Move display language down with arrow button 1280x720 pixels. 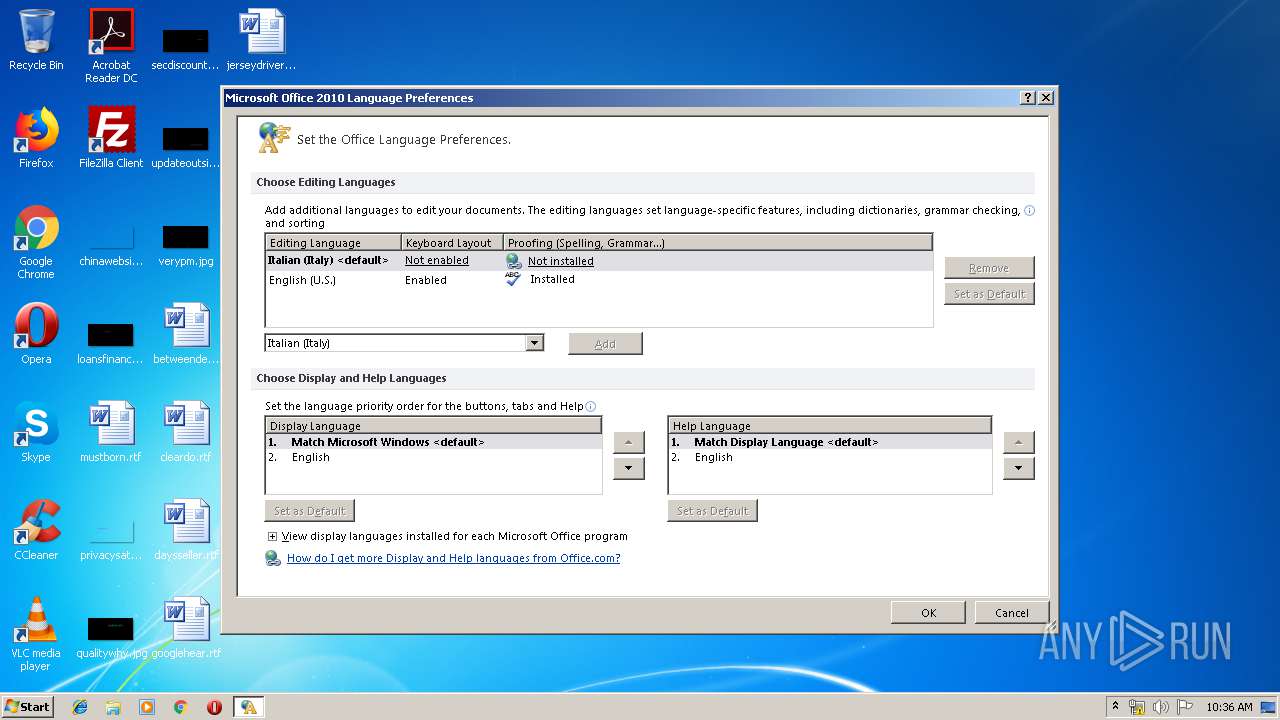(628, 468)
